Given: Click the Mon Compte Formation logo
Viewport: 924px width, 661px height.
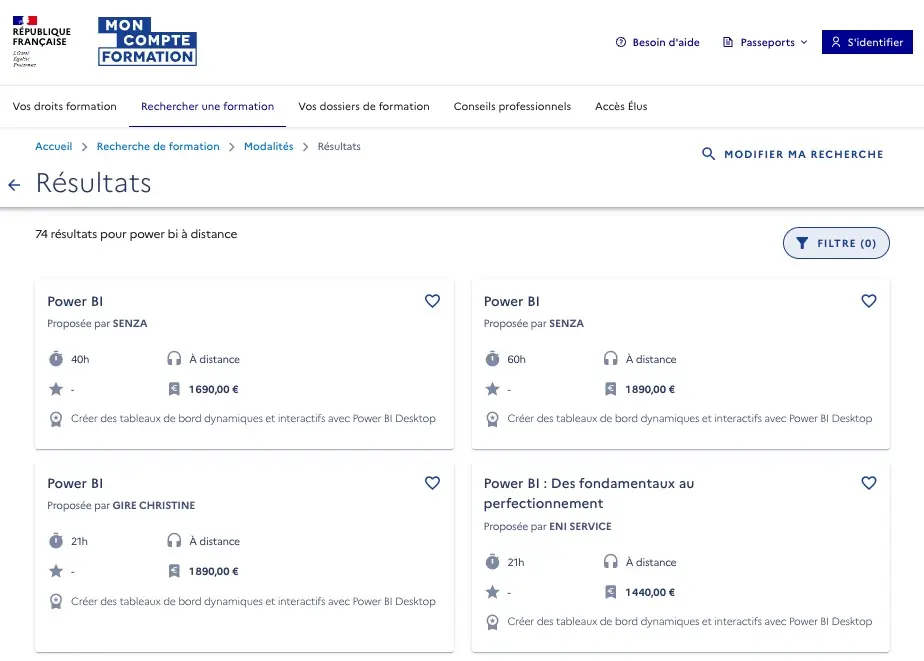Looking at the screenshot, I should pos(147,42).
